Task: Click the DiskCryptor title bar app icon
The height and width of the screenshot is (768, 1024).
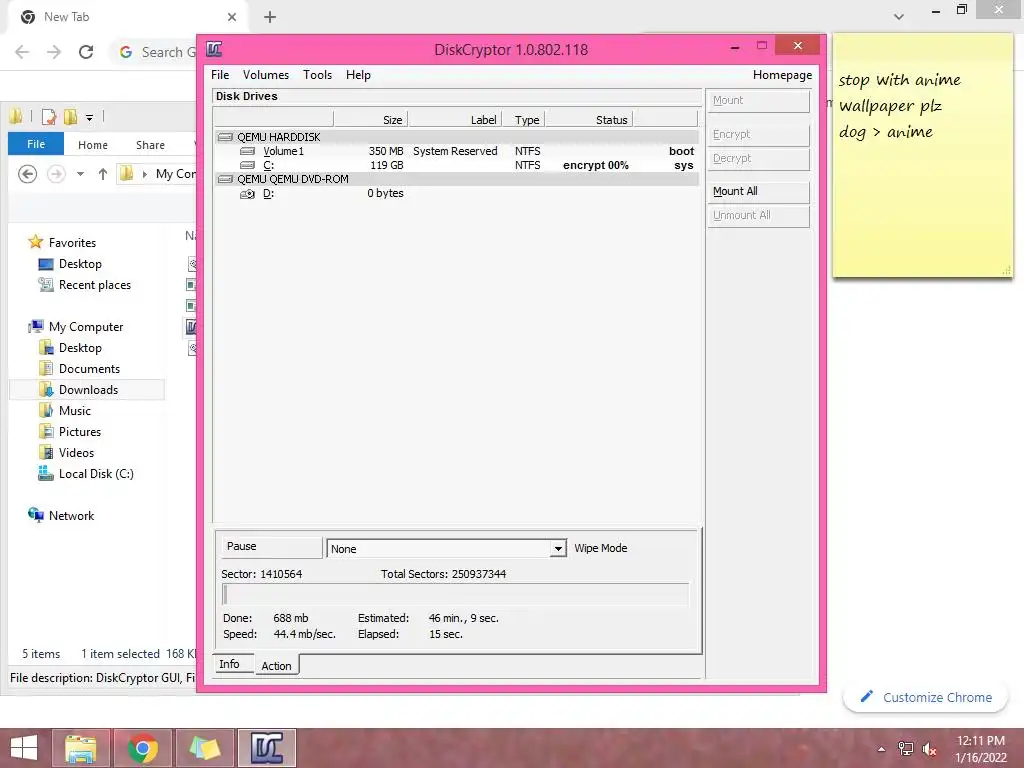Action: point(214,49)
